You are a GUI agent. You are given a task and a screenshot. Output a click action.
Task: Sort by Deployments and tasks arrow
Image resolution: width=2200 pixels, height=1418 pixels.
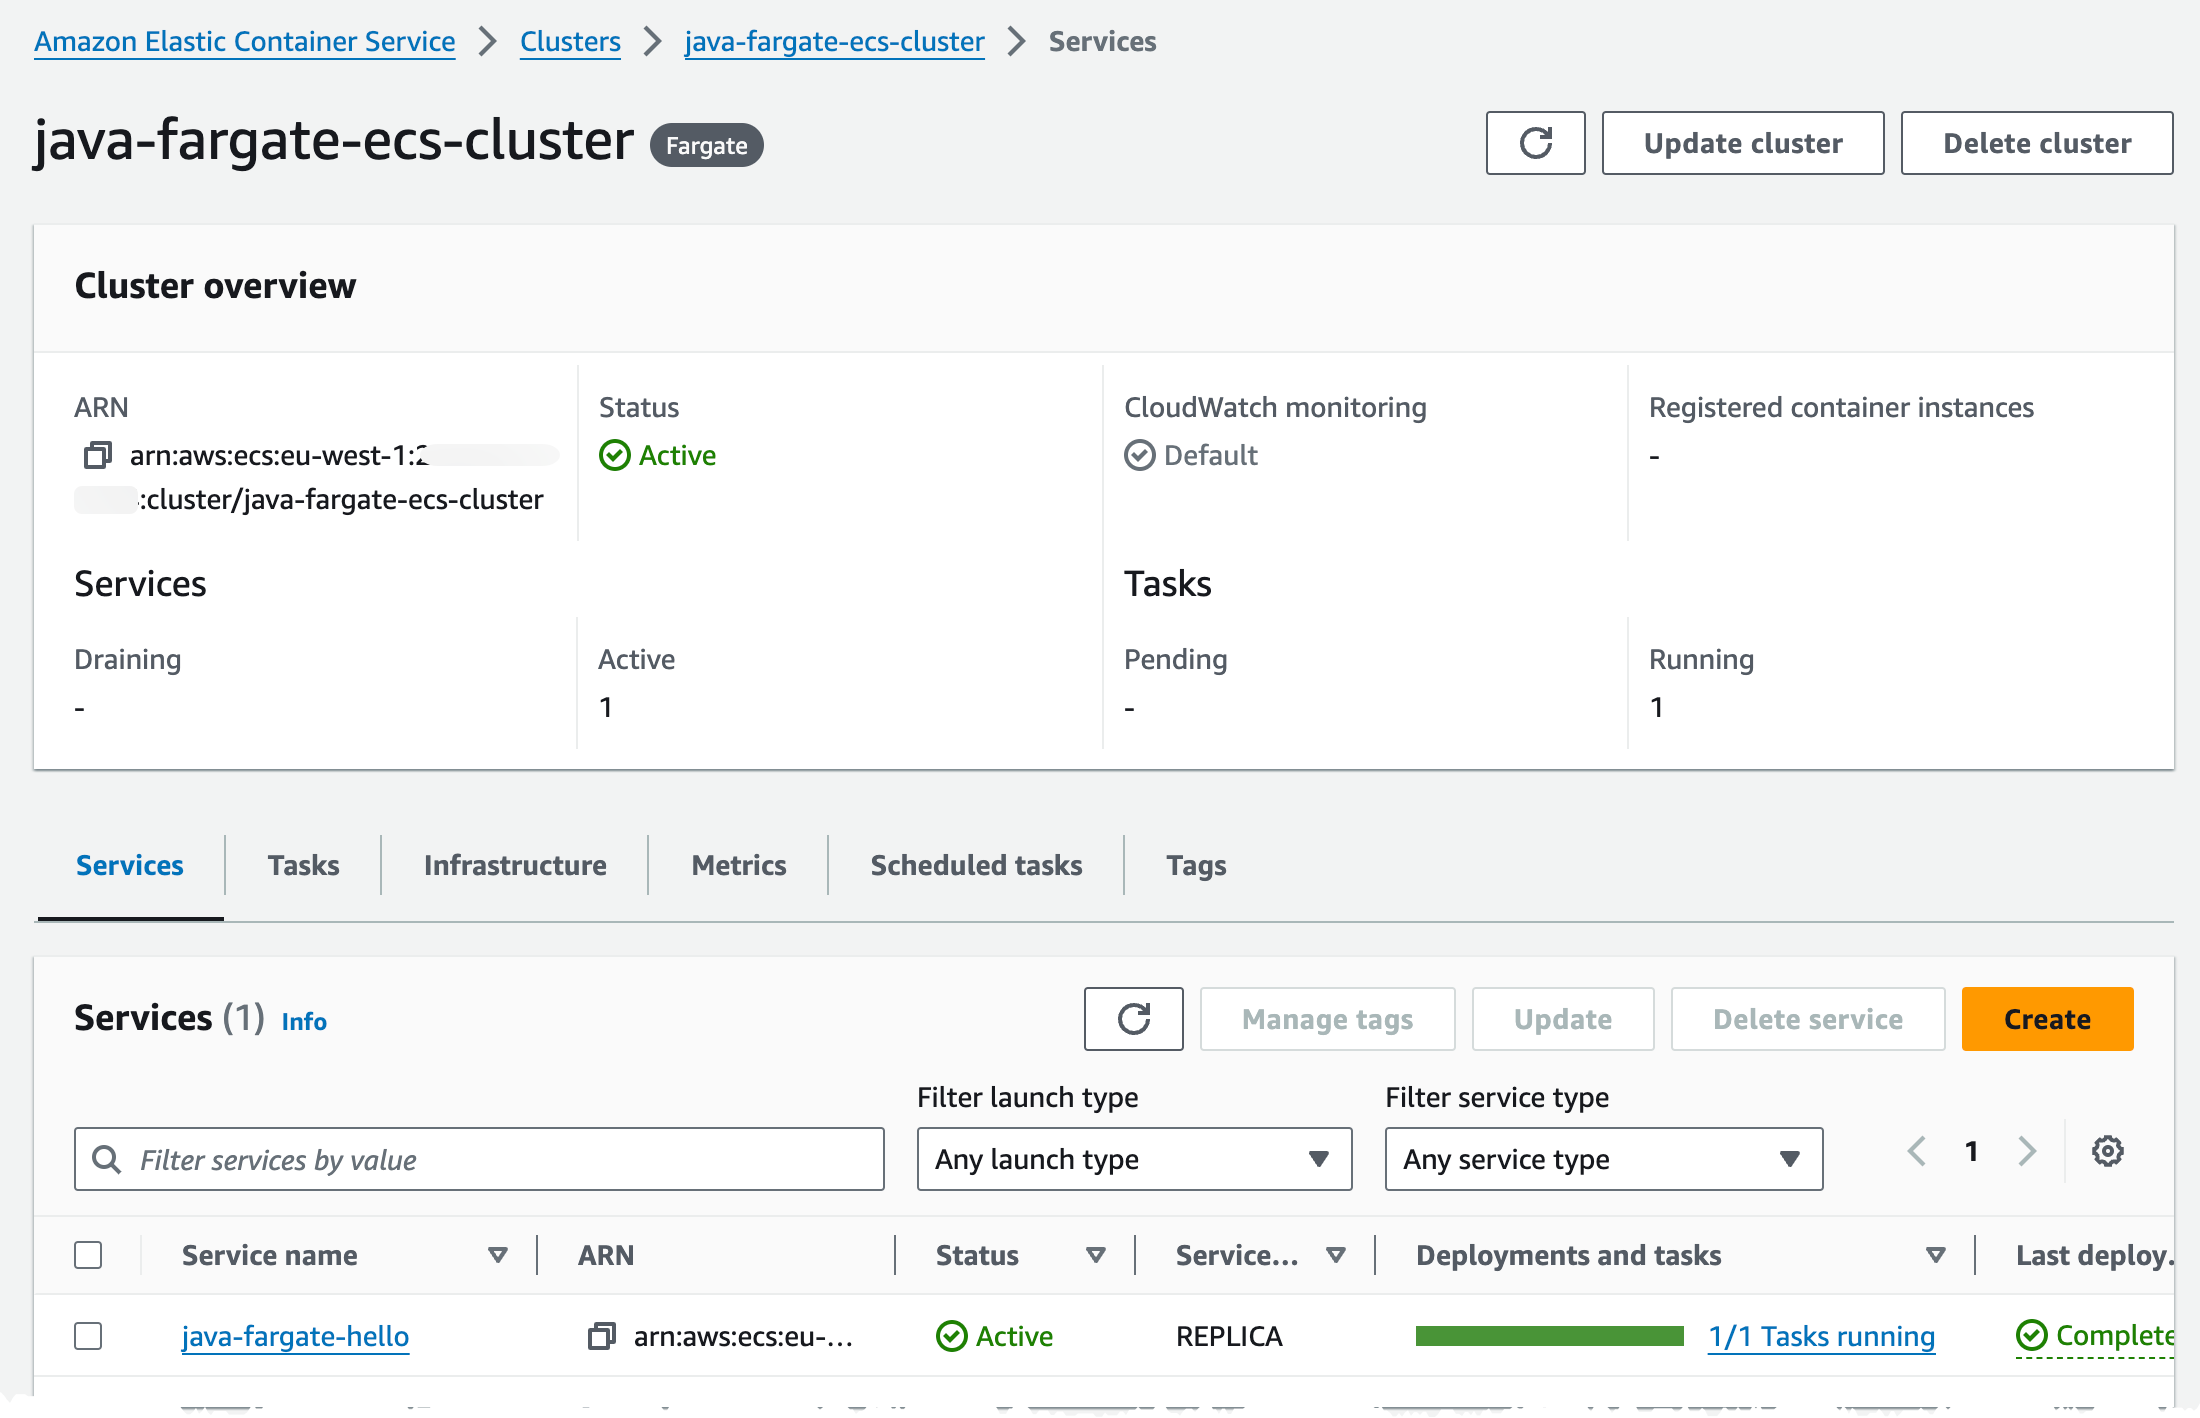pyautogui.click(x=1936, y=1255)
